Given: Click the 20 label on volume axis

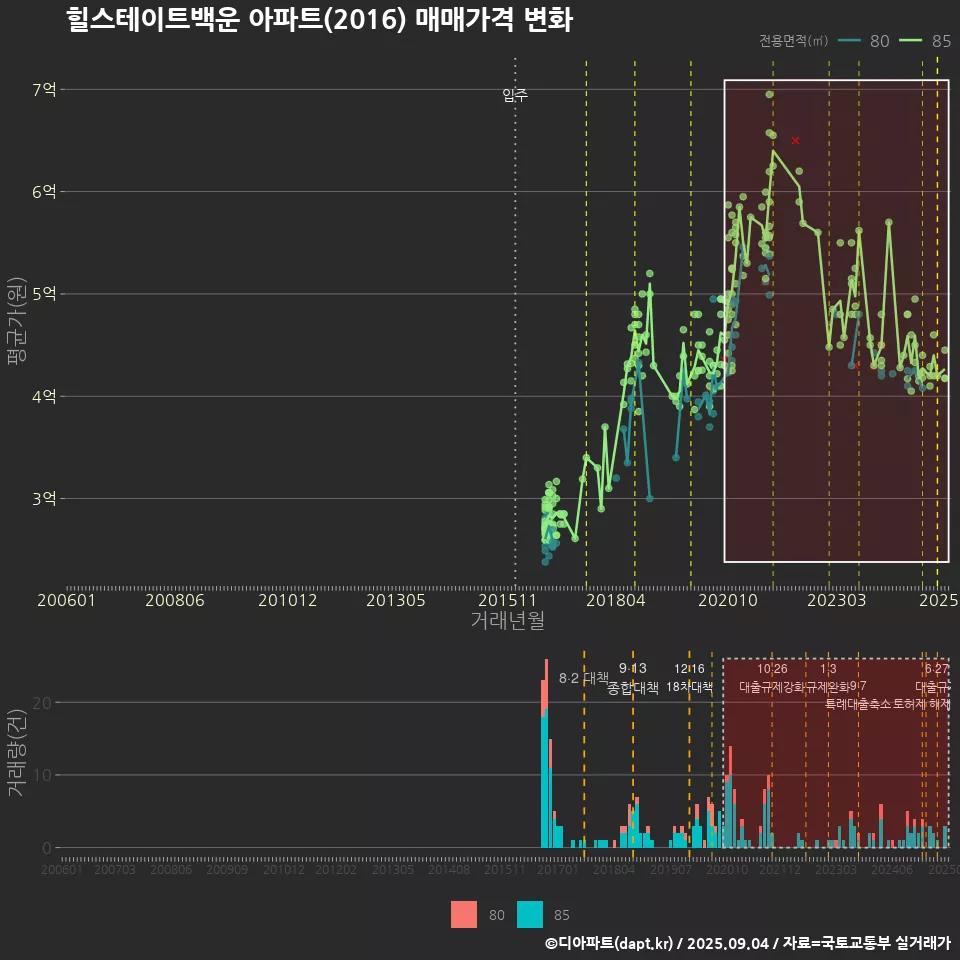Looking at the screenshot, I should (x=42, y=703).
